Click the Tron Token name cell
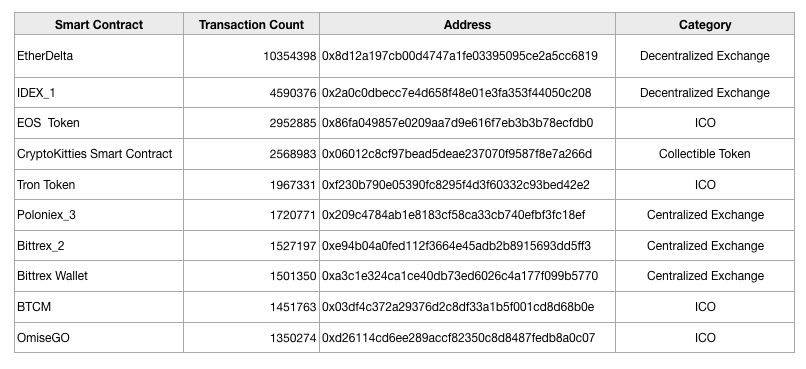 point(99,185)
